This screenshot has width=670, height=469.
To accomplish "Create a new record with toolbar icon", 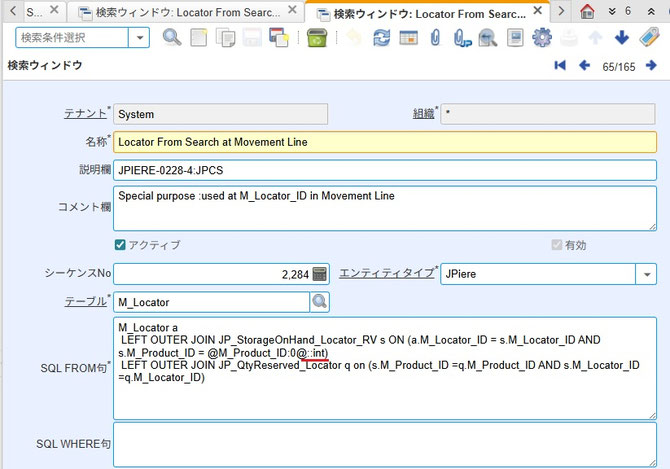I will pyautogui.click(x=199, y=38).
